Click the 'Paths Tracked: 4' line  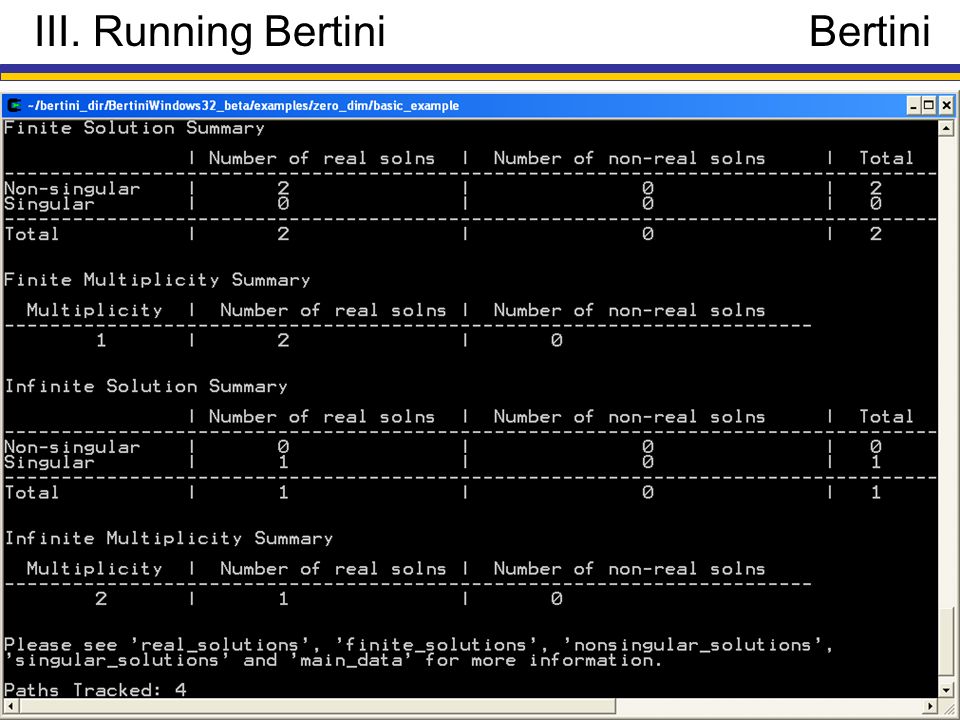click(95, 690)
